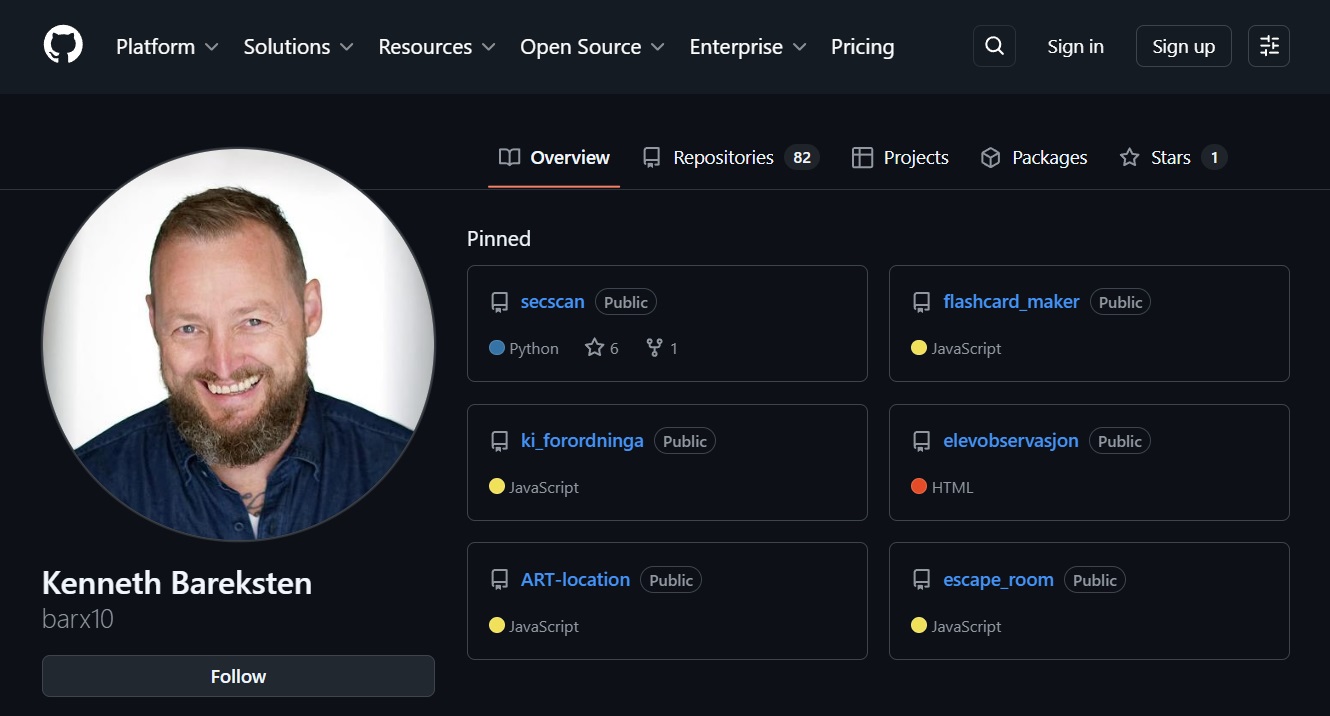Open the command palette icon next to Sign up
Viewport: 1330px width, 716px height.
(1267, 46)
